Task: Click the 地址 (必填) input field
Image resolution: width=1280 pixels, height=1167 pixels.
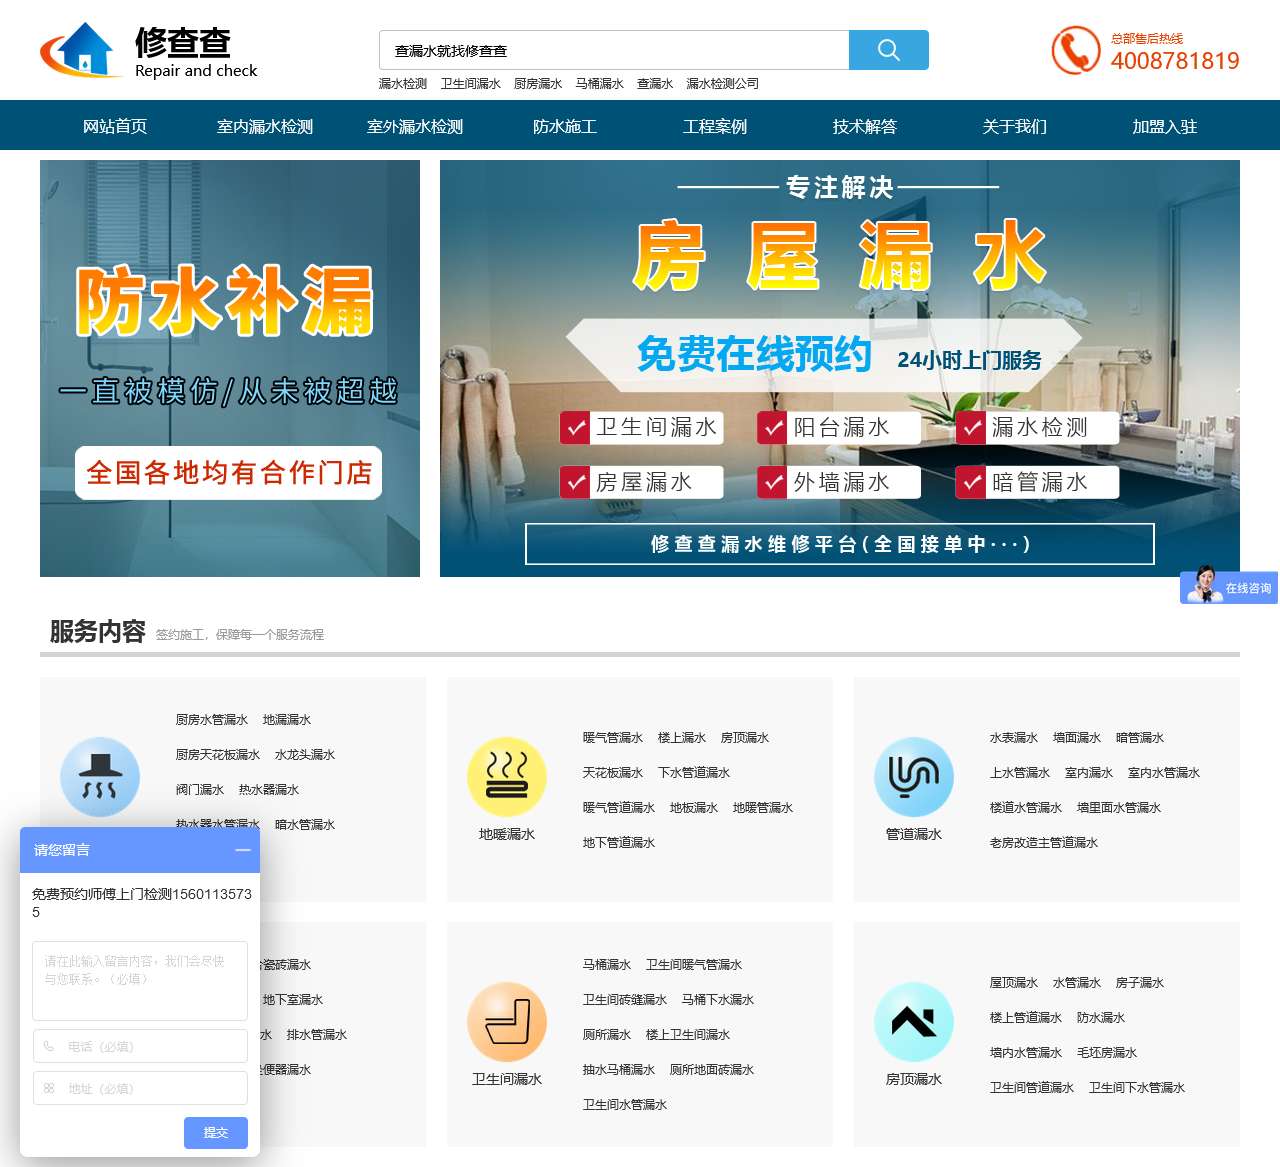Action: (140, 1088)
